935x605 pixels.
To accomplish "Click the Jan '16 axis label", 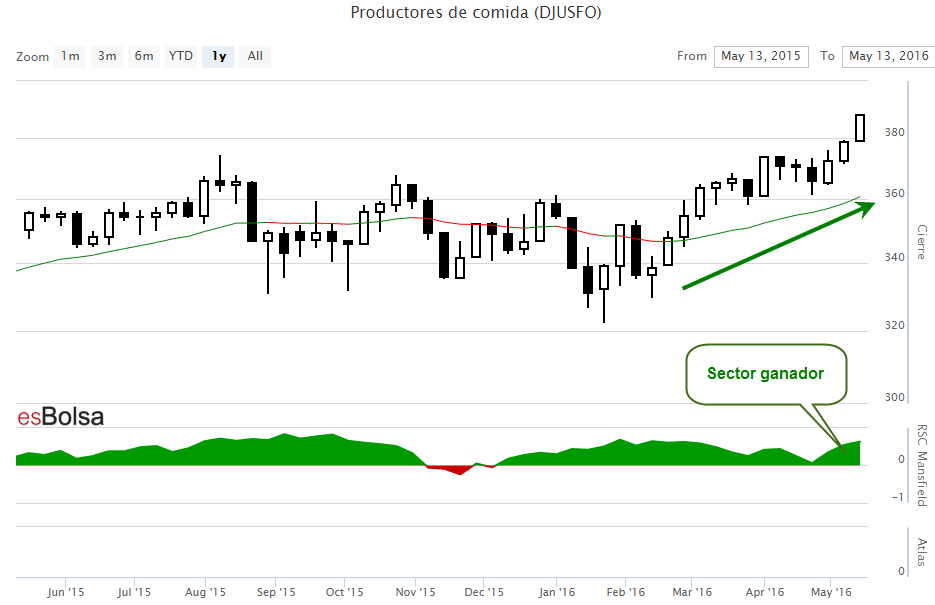I will click(x=557, y=592).
